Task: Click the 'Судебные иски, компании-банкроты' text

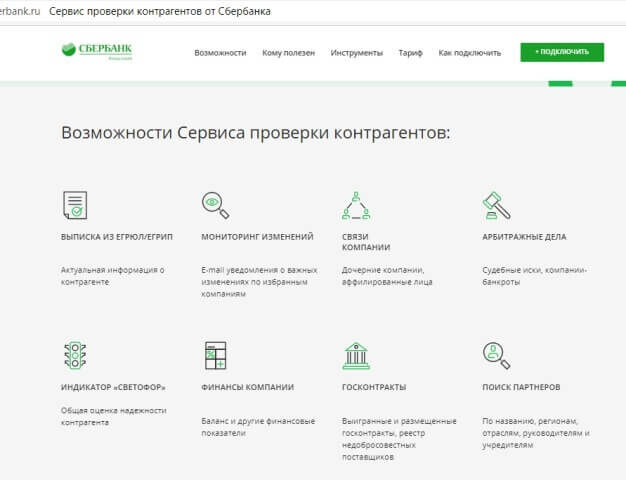Action: [x=534, y=276]
